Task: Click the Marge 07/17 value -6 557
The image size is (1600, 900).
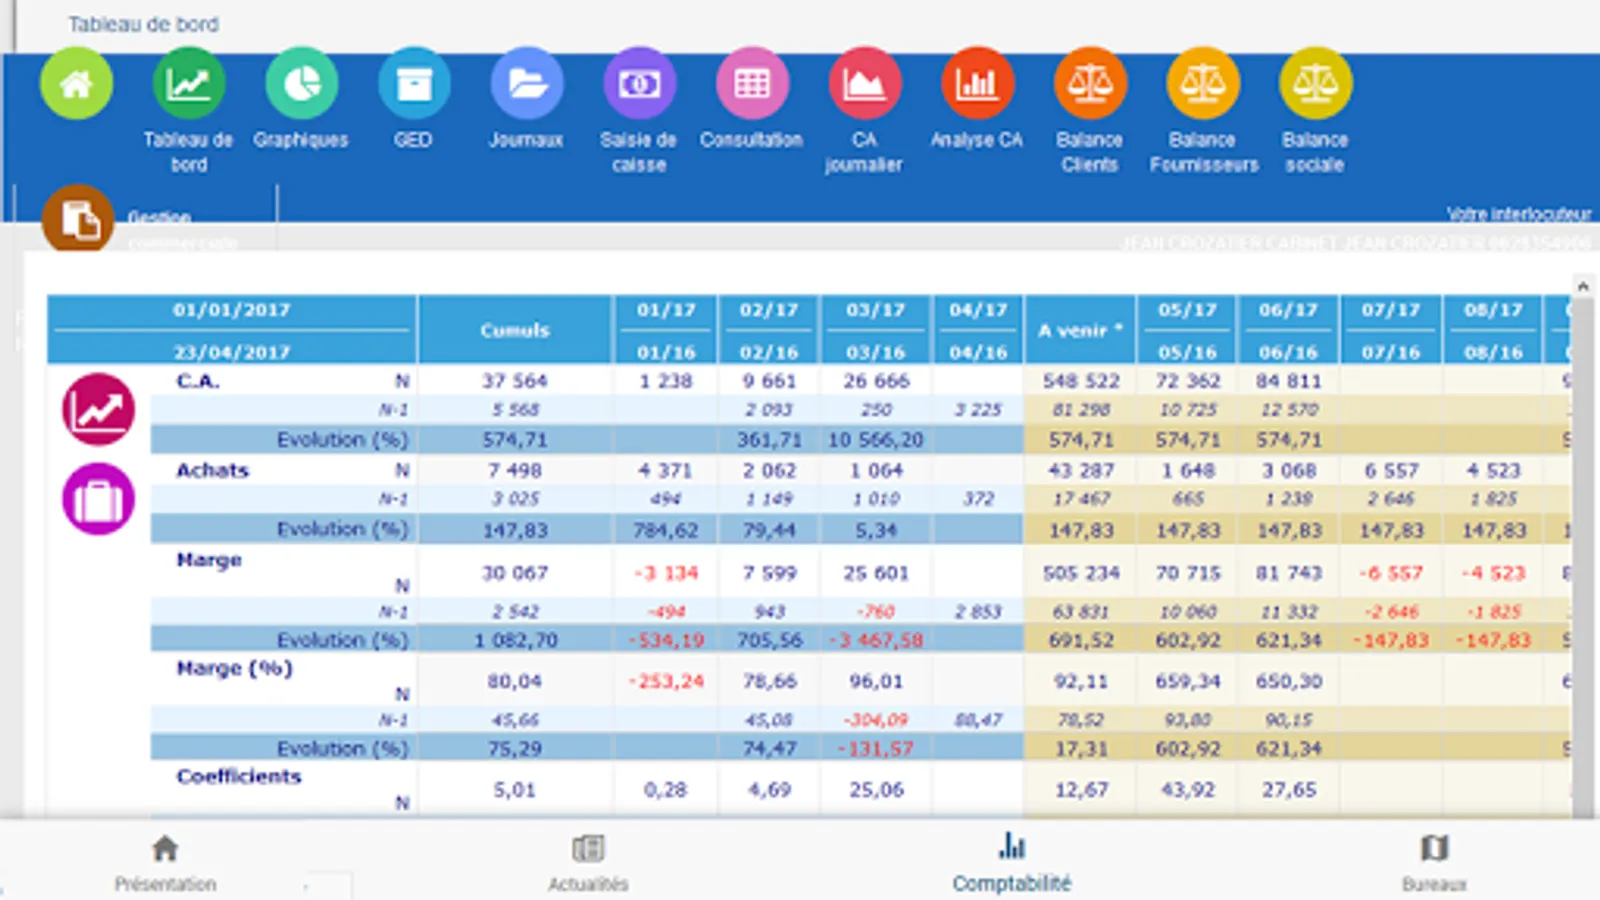Action: tap(1391, 573)
